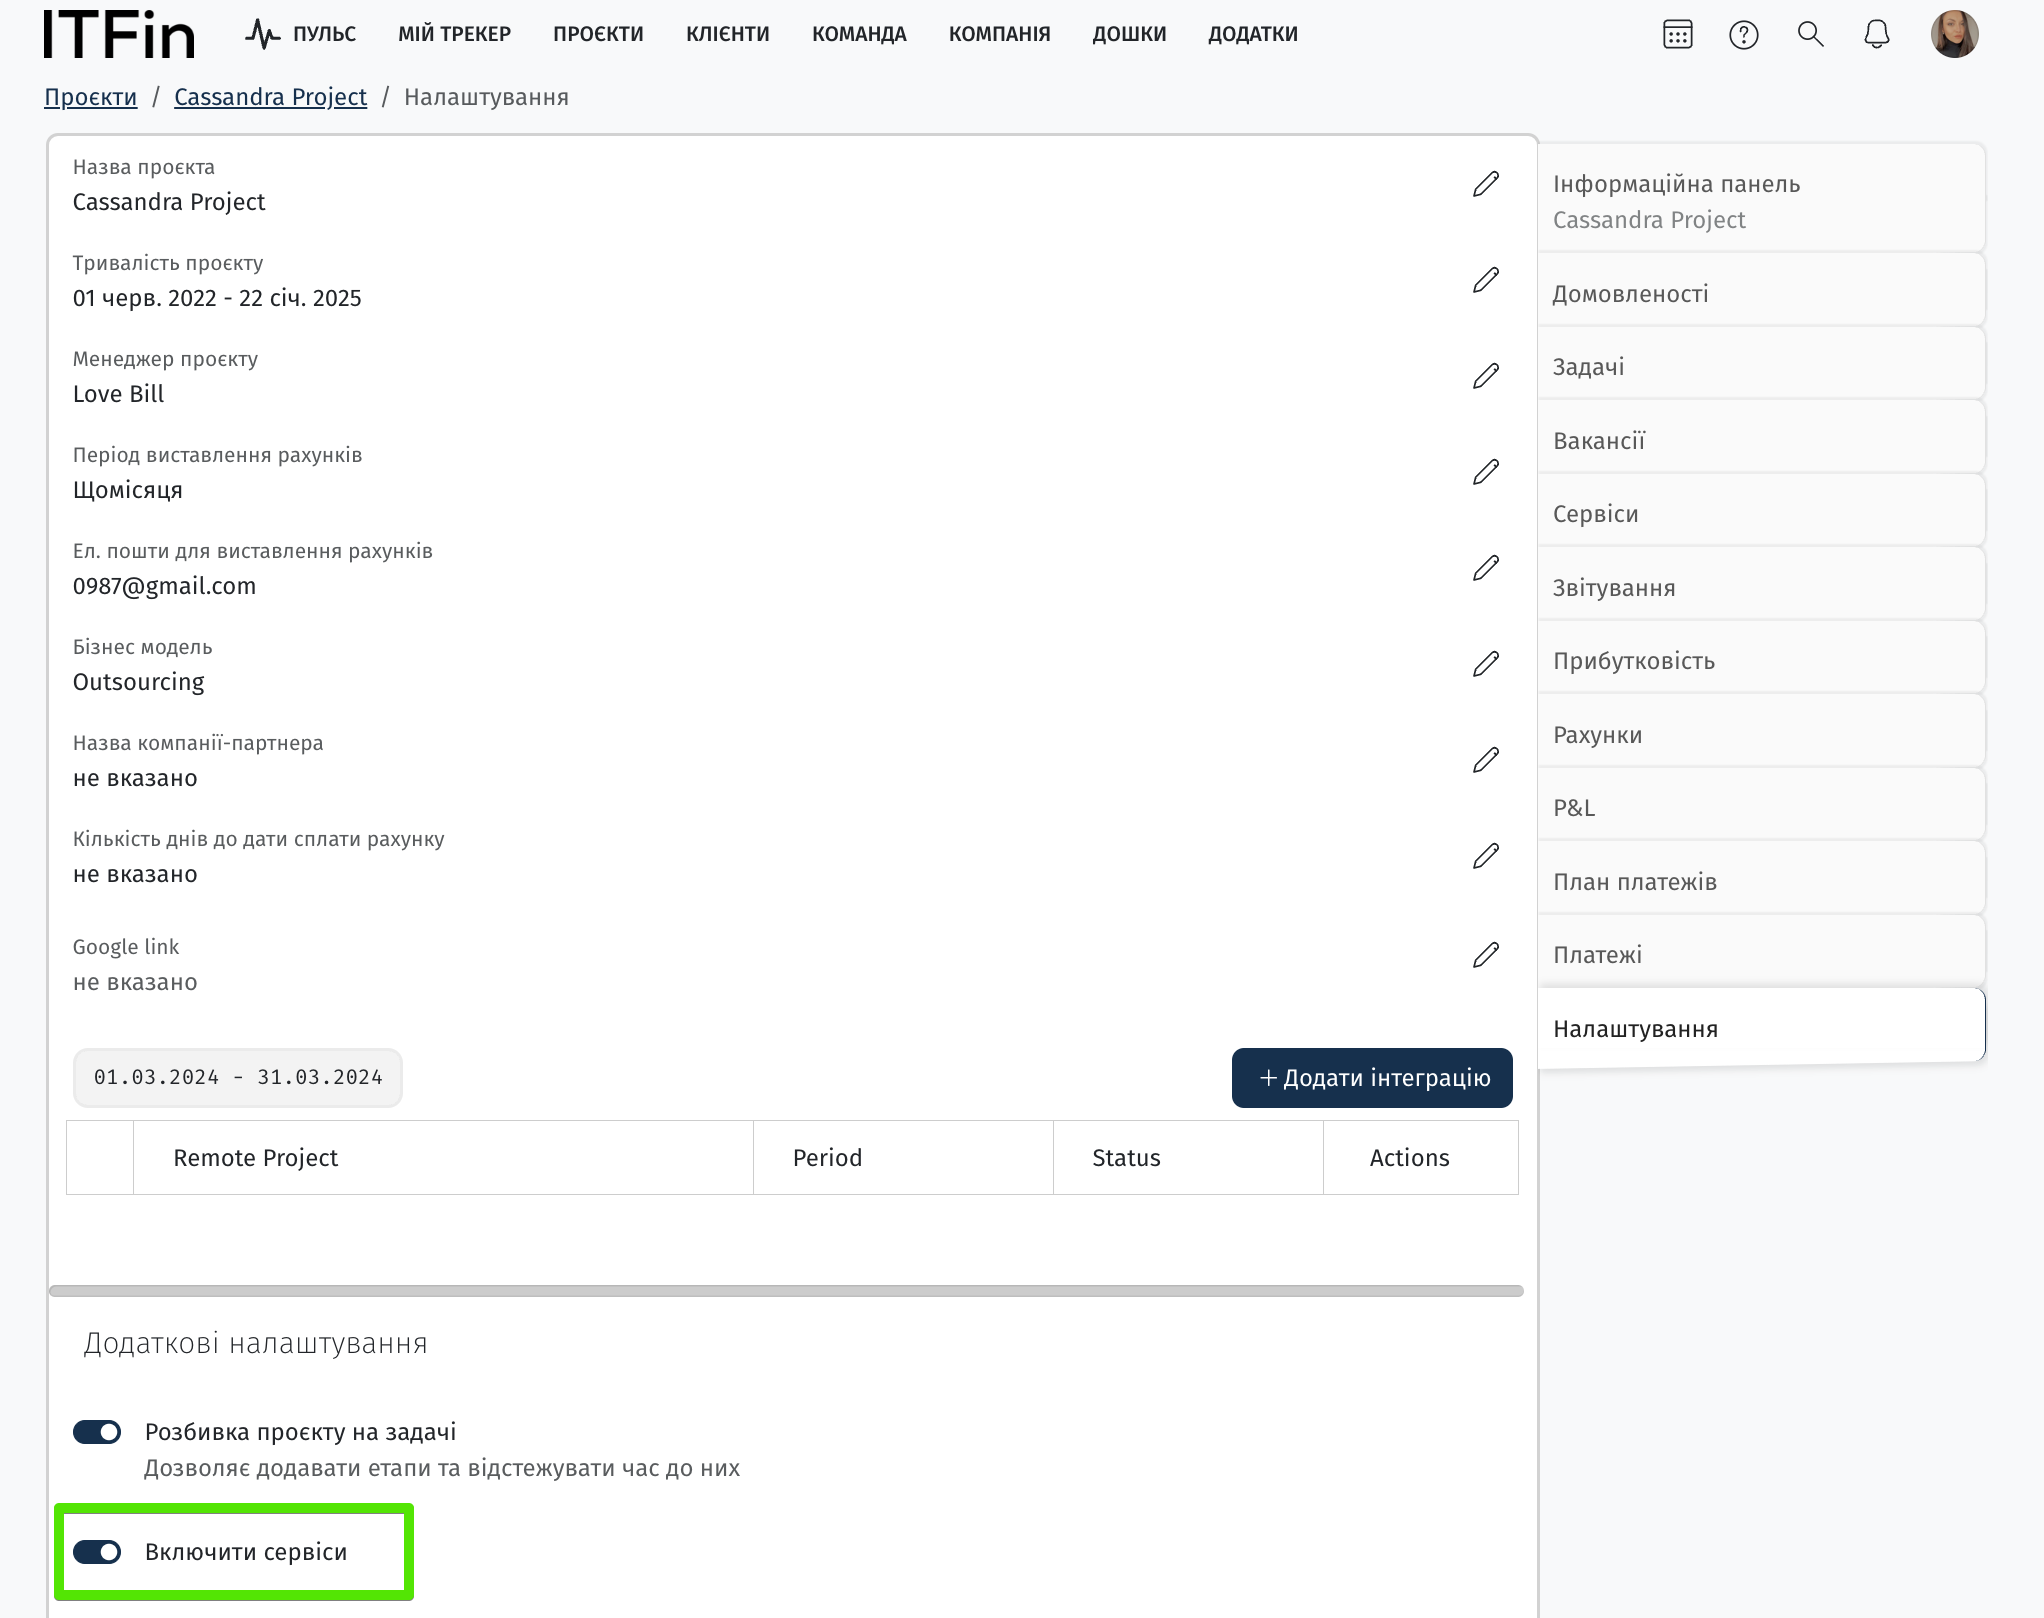Screen dimensions: 2044x1618
Task: Open Прибутковість sidebar tab
Action: click(x=1761, y=658)
